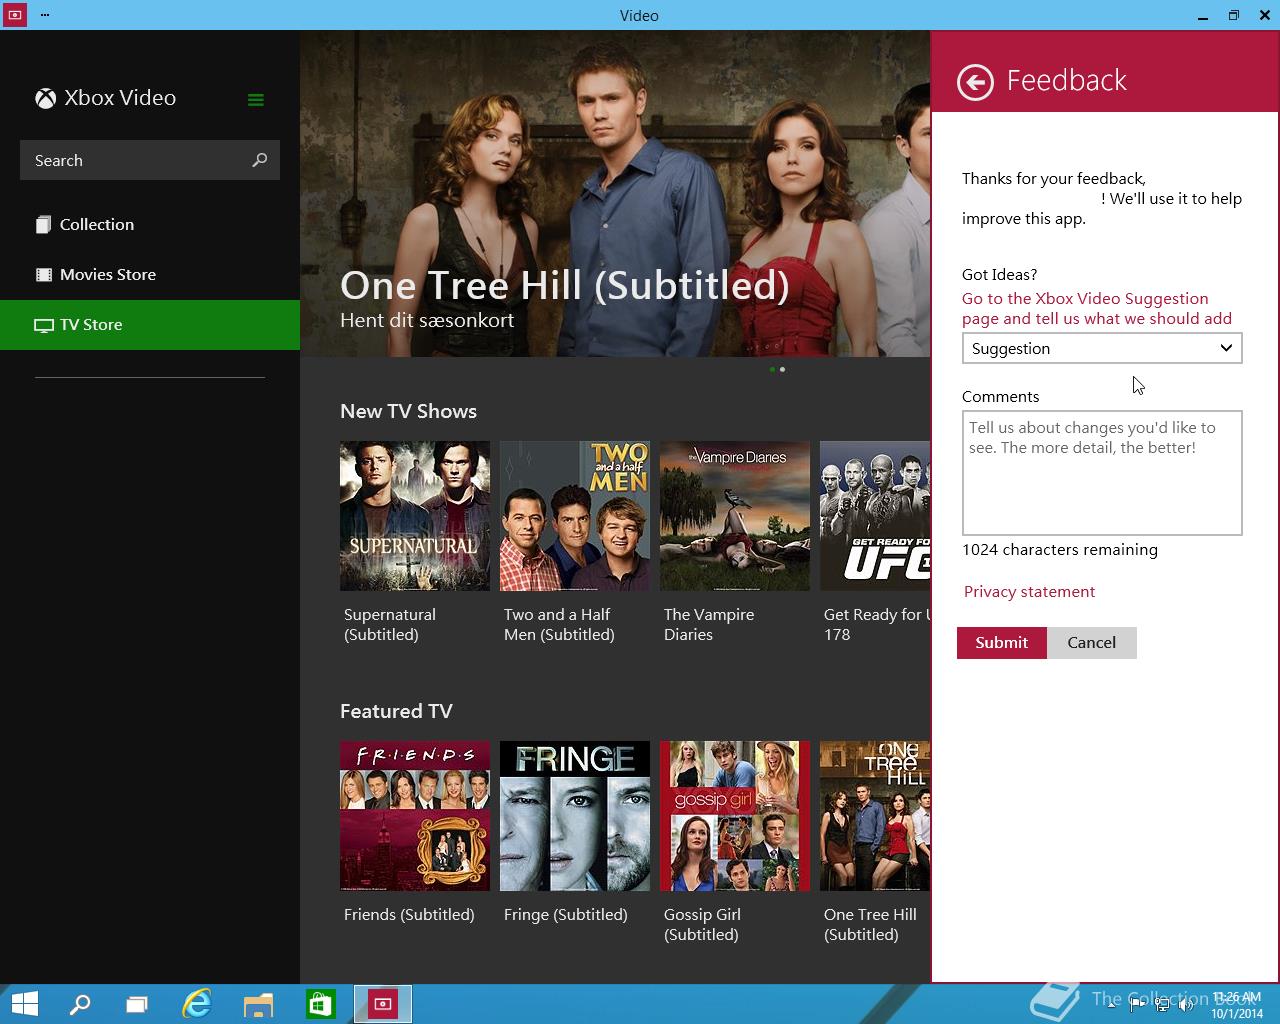This screenshot has width=1280, height=1024.
Task: Open File Explorer from taskbar
Action: (258, 1004)
